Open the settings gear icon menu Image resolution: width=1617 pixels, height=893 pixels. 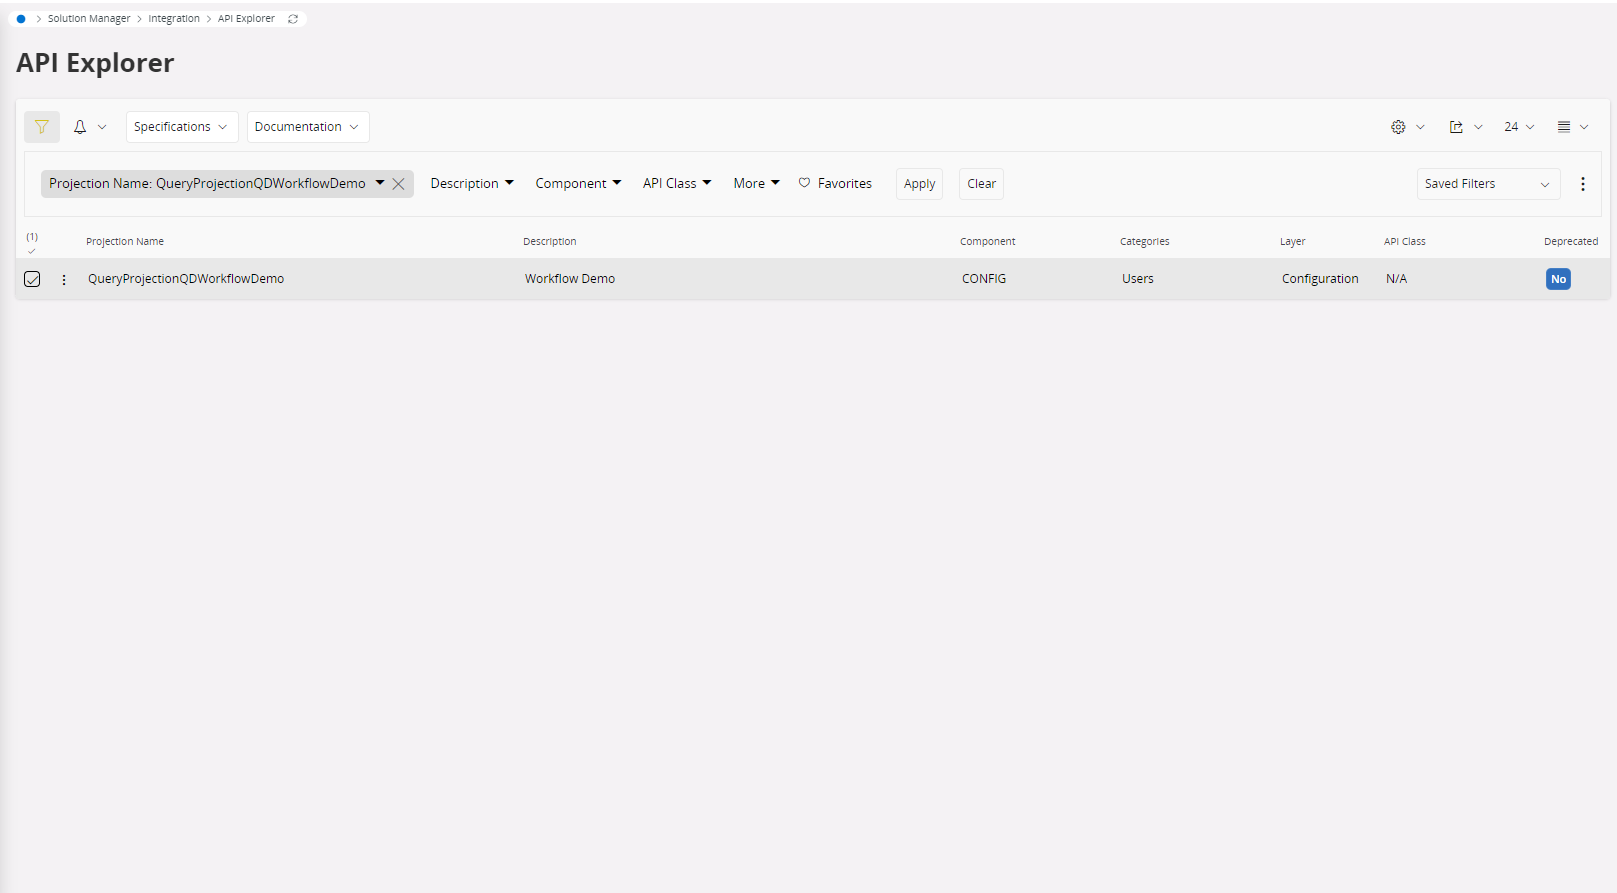pyautogui.click(x=1398, y=127)
